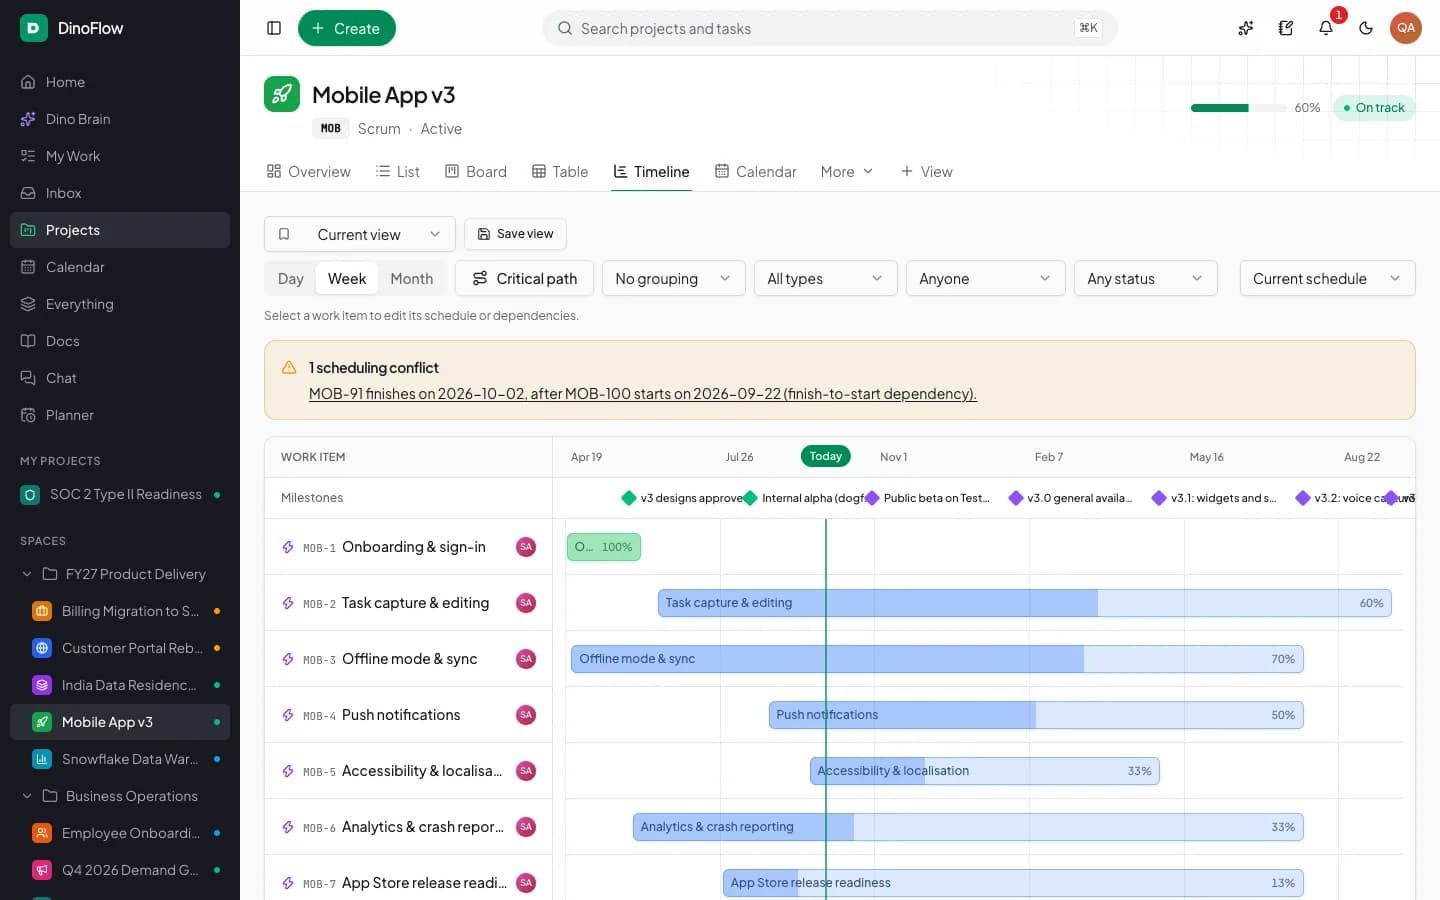The height and width of the screenshot is (900, 1440).
Task: Open the MOB-91 scheduling conflict link
Action: point(642,394)
